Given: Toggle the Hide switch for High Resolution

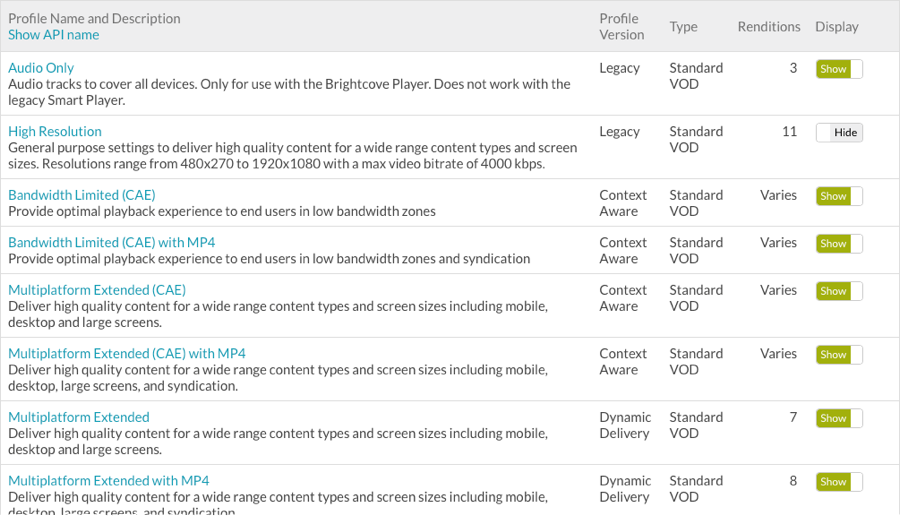Looking at the screenshot, I should 839,133.
